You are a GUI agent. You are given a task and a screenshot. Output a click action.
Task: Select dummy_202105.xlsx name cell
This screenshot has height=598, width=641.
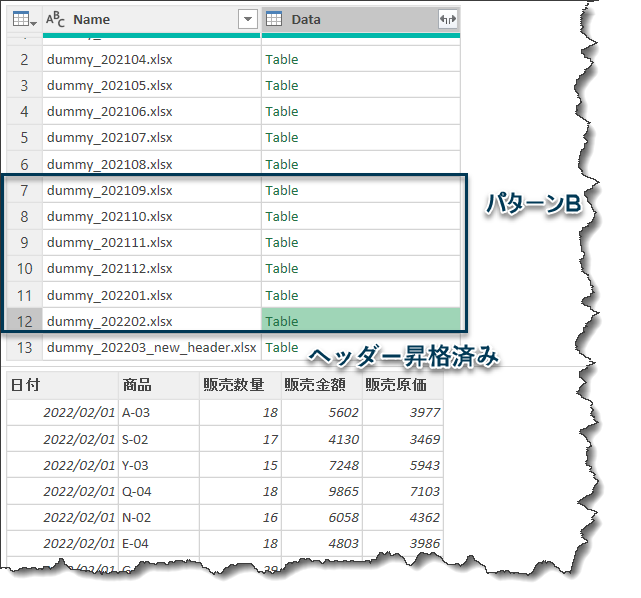pyautogui.click(x=152, y=85)
